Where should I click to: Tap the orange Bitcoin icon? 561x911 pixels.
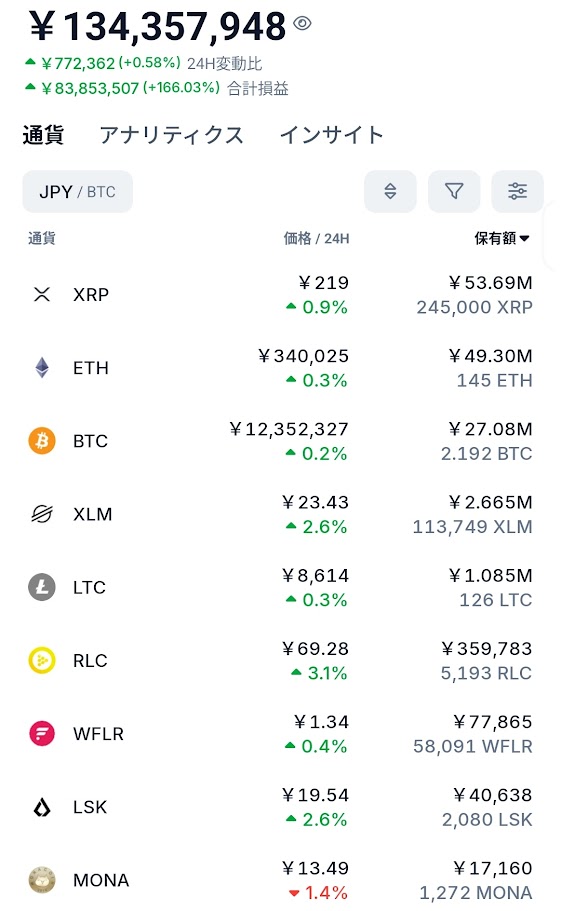pyautogui.click(x=42, y=441)
